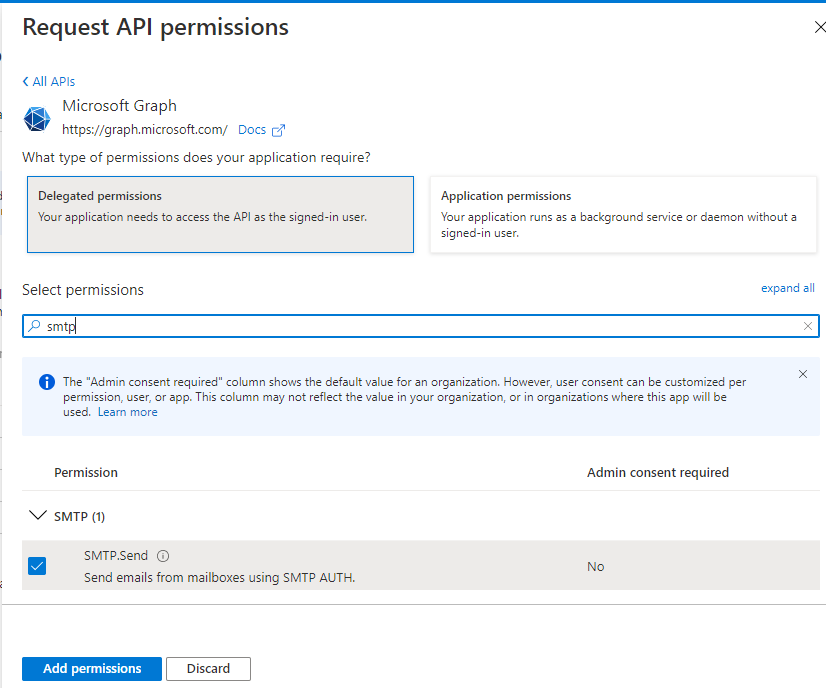Collapse the SMTP (1) group
This screenshot has height=688, width=826.
(x=37, y=516)
